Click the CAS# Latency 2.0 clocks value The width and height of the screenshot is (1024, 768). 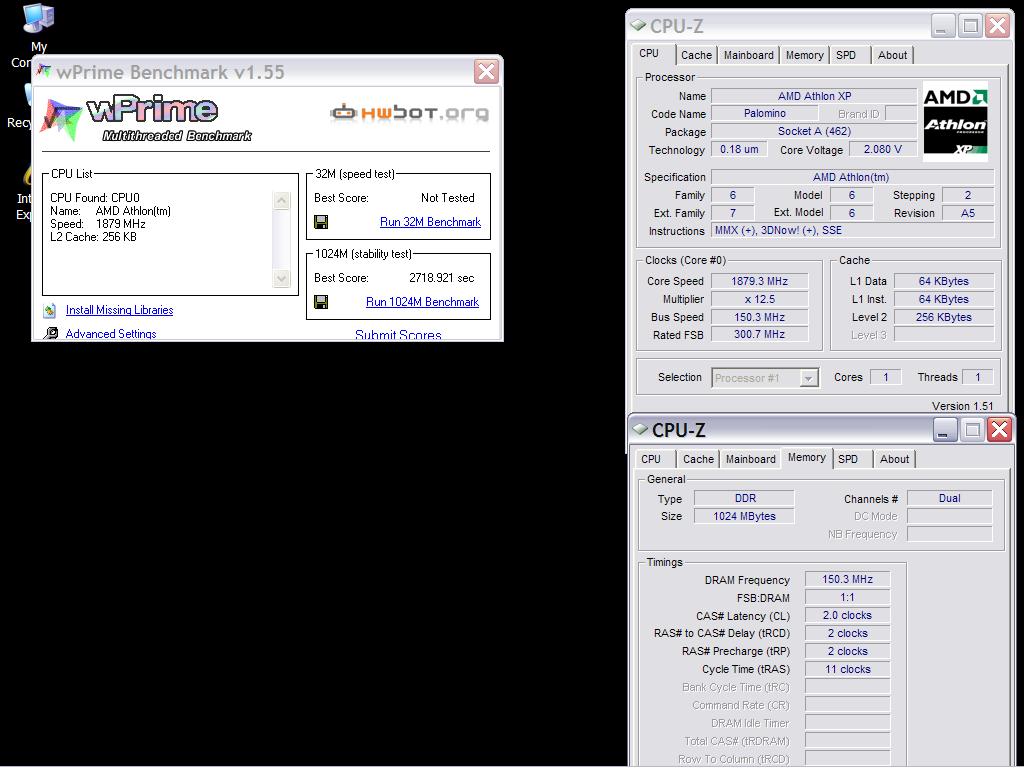pyautogui.click(x=847, y=615)
